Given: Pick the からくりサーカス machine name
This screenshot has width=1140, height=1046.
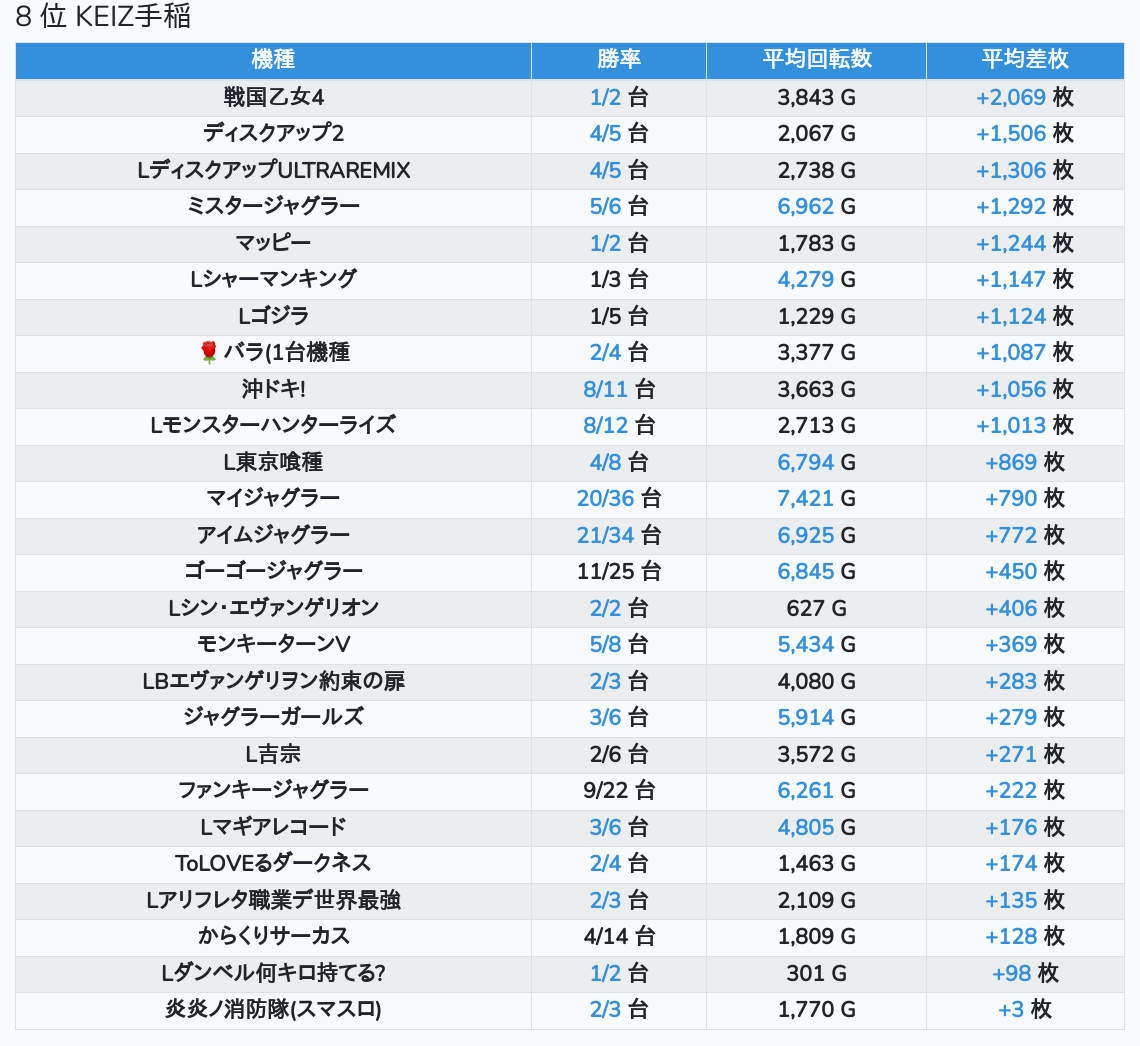Looking at the screenshot, I should coord(273,936).
